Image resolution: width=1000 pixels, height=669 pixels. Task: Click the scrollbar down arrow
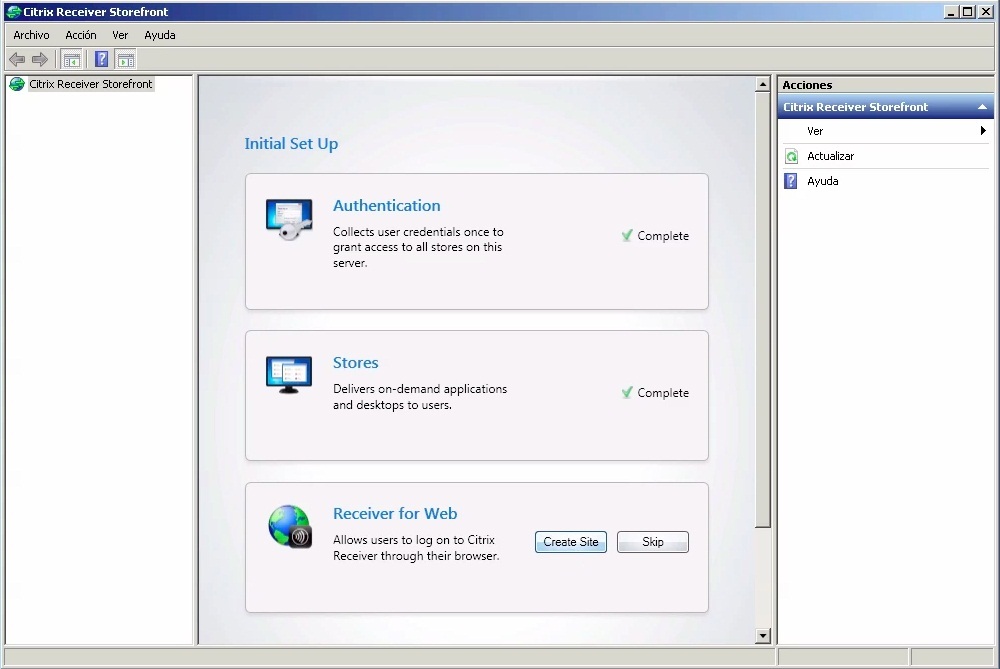pyautogui.click(x=763, y=635)
